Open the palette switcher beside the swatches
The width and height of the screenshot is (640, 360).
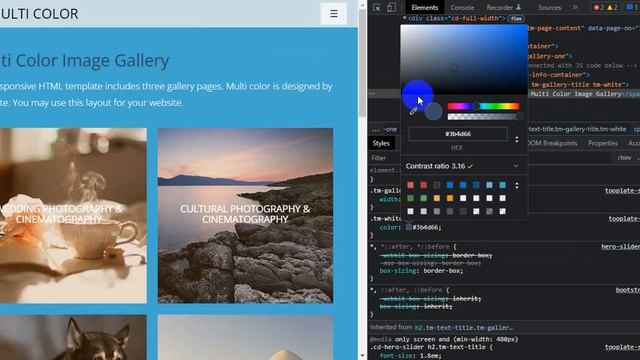click(x=517, y=185)
